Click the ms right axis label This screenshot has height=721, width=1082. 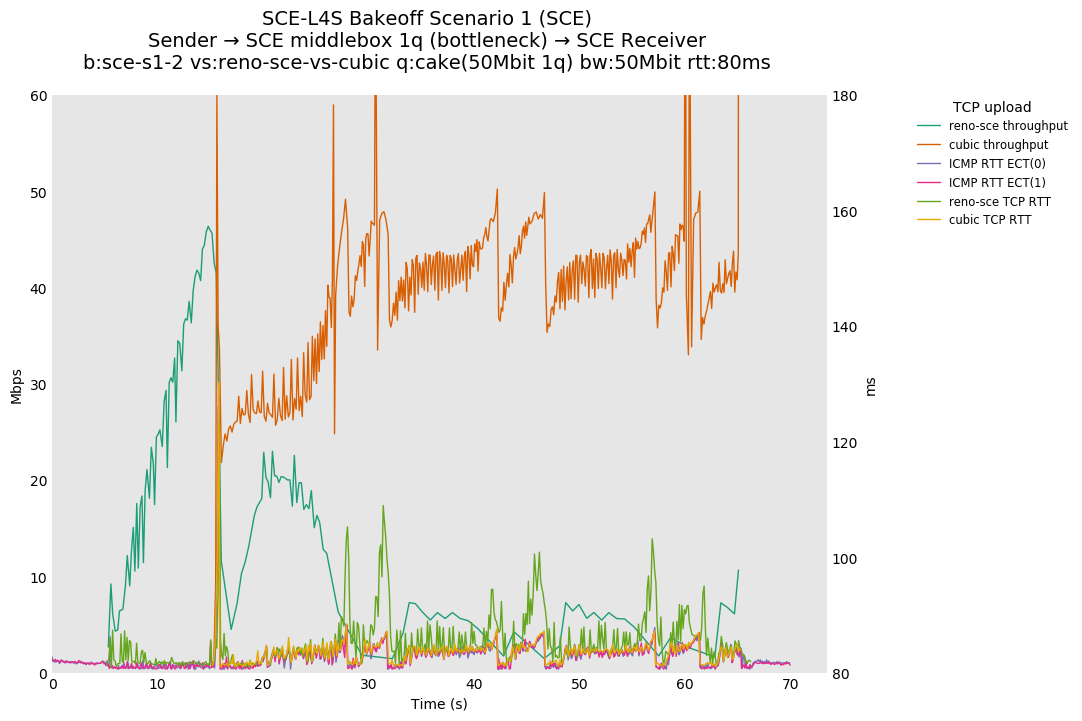(x=870, y=386)
